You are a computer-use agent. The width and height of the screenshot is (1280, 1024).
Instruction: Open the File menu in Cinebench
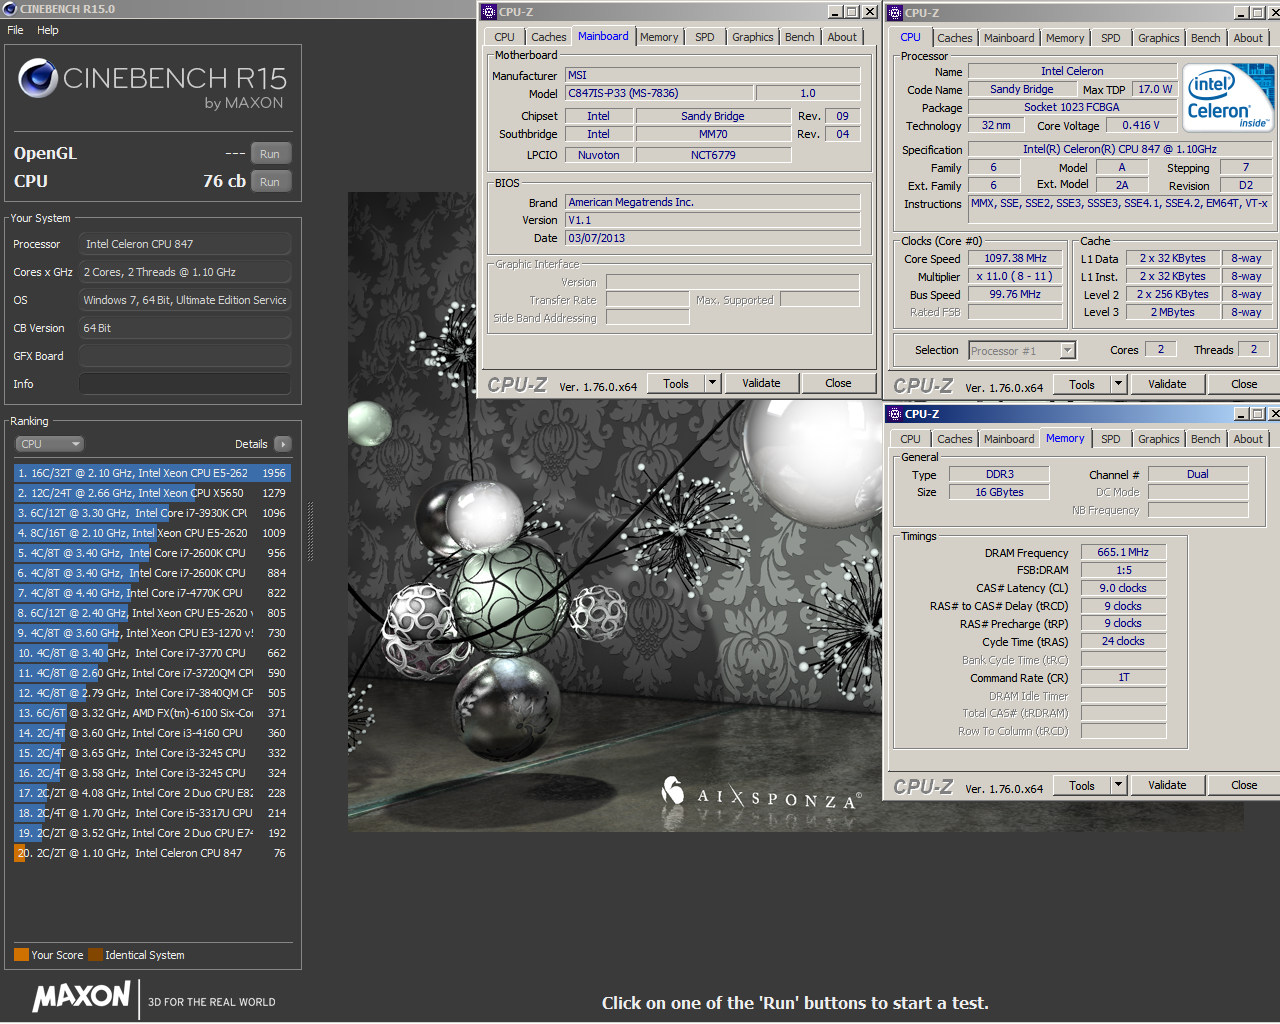[x=15, y=30]
